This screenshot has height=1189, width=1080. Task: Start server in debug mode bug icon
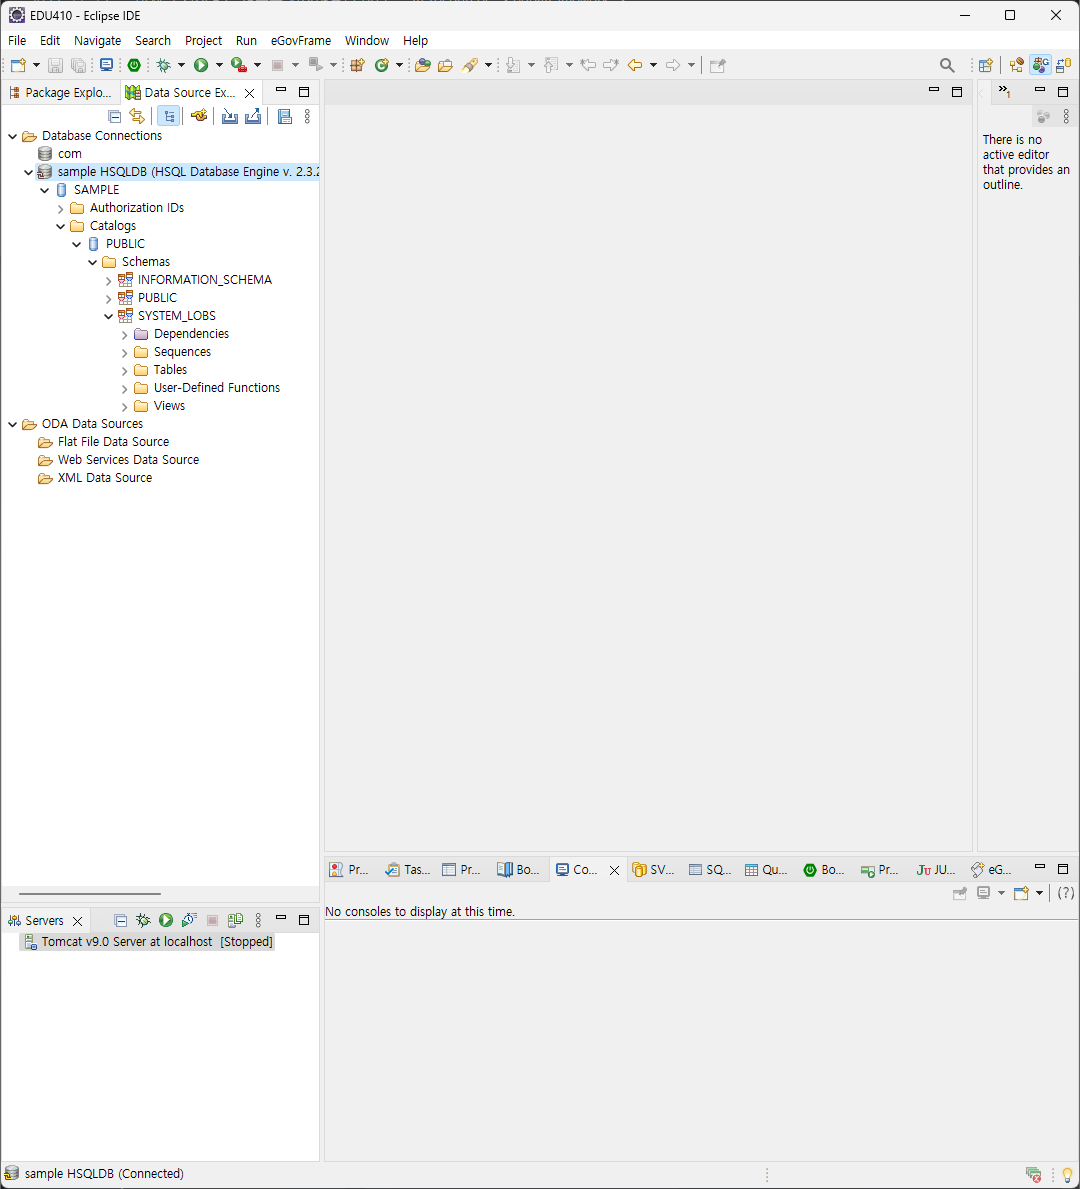pyautogui.click(x=143, y=920)
